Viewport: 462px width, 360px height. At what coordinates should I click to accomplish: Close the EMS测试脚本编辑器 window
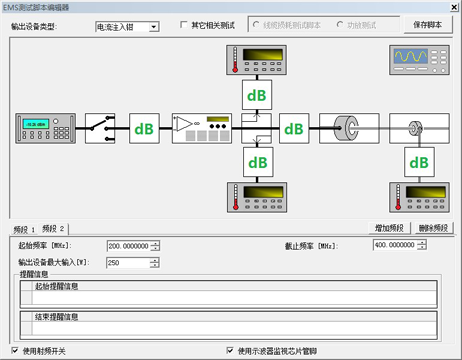(454, 7)
